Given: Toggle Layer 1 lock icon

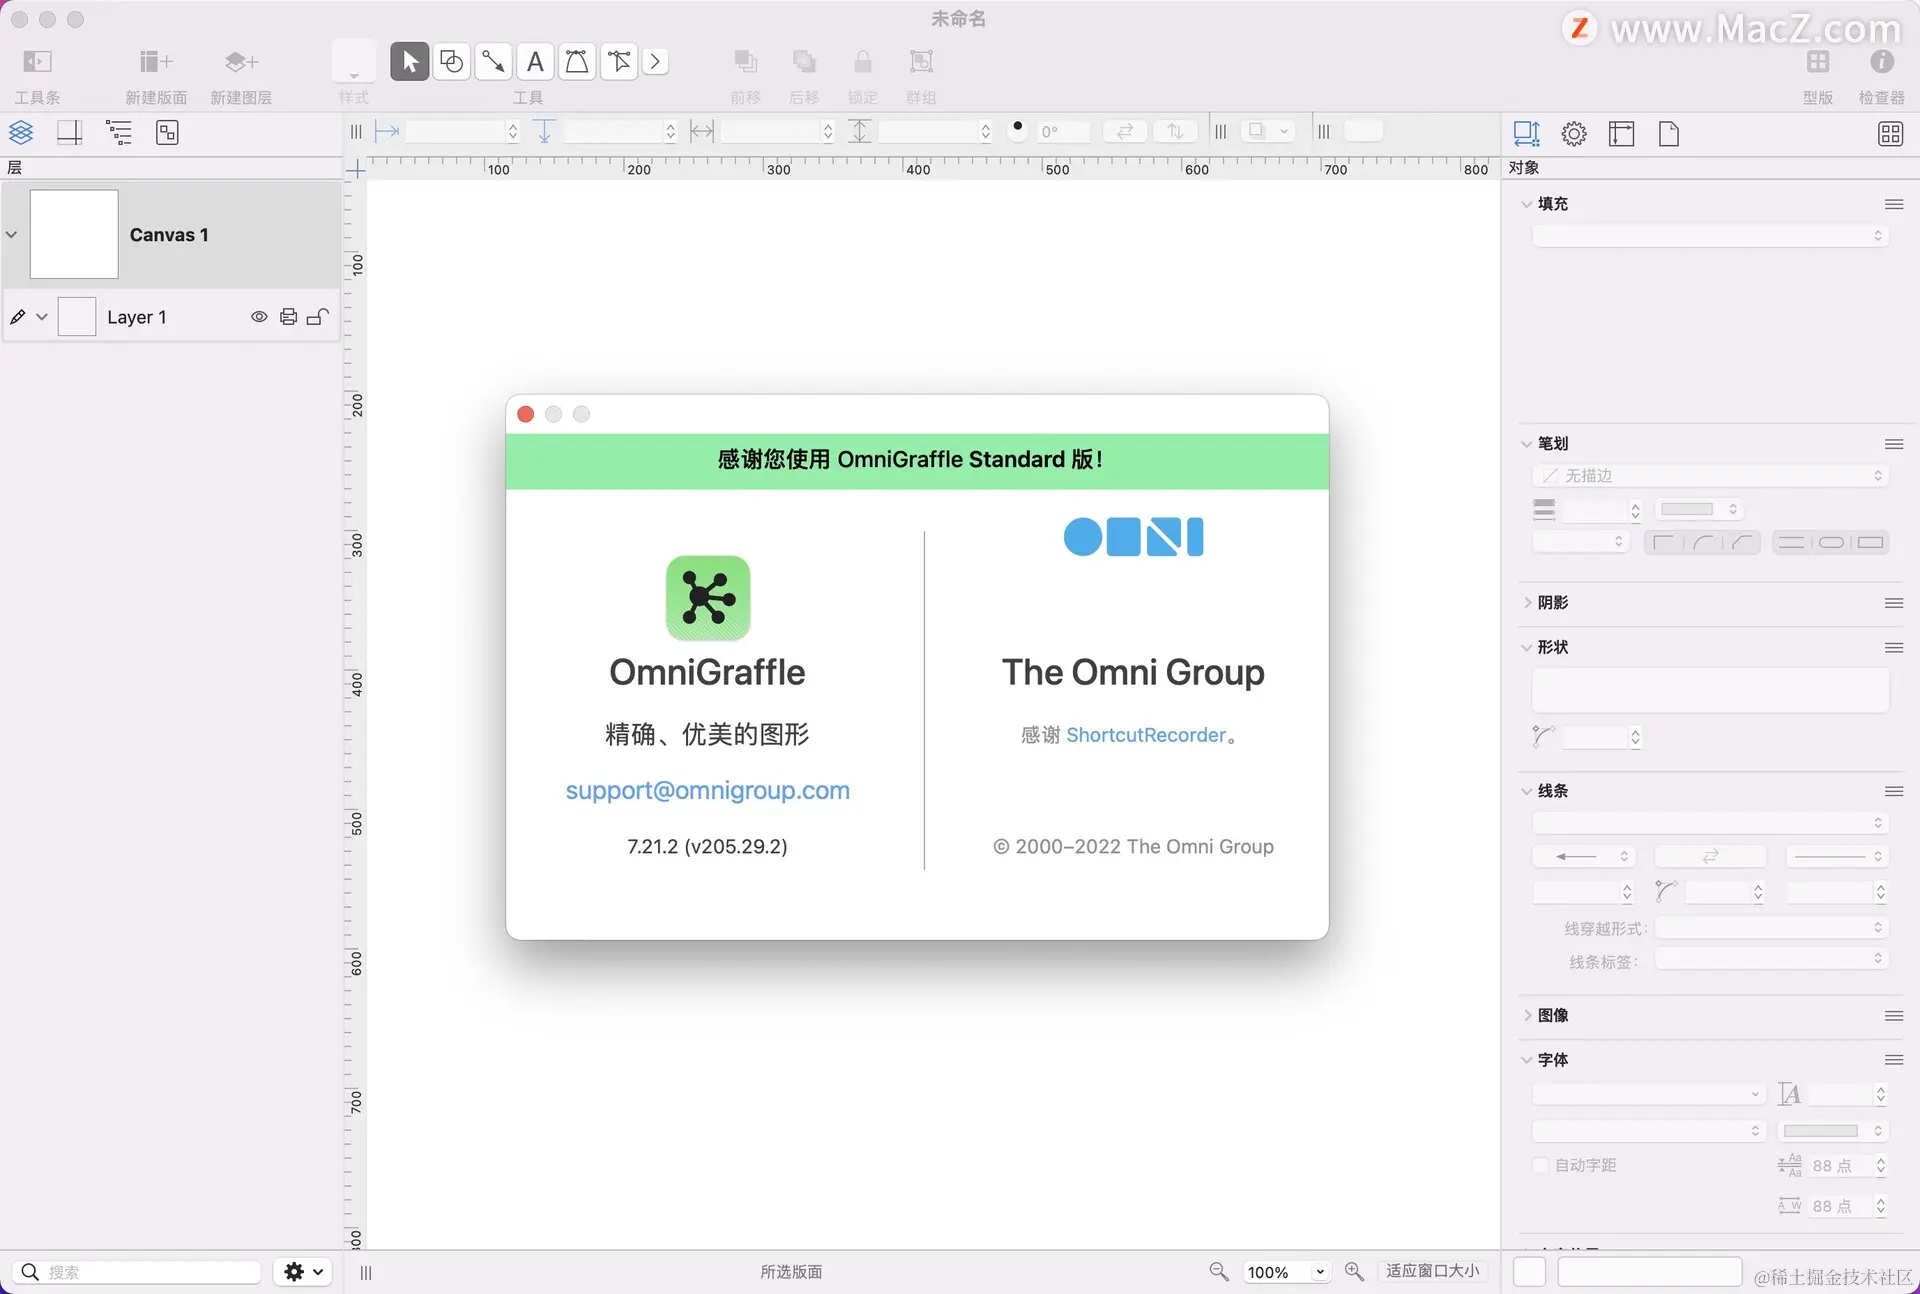Looking at the screenshot, I should 317,317.
